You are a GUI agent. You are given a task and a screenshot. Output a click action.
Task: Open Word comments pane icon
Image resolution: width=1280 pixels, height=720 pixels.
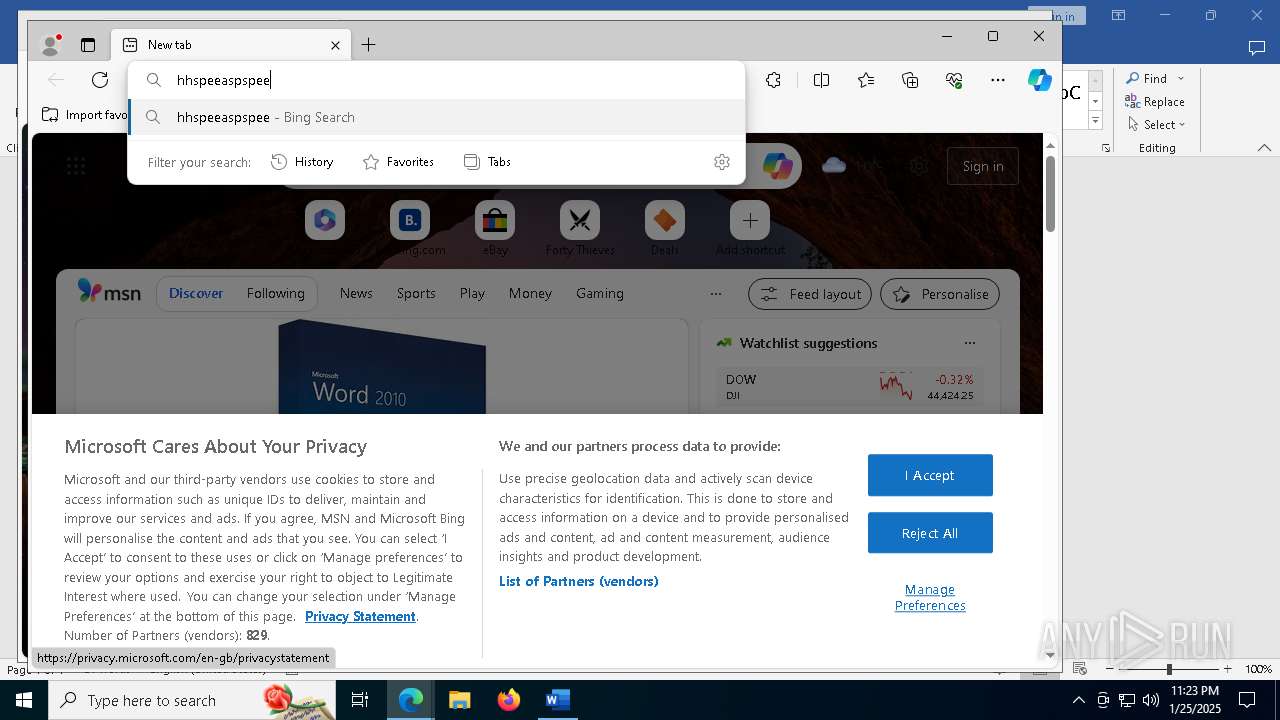point(1257,47)
